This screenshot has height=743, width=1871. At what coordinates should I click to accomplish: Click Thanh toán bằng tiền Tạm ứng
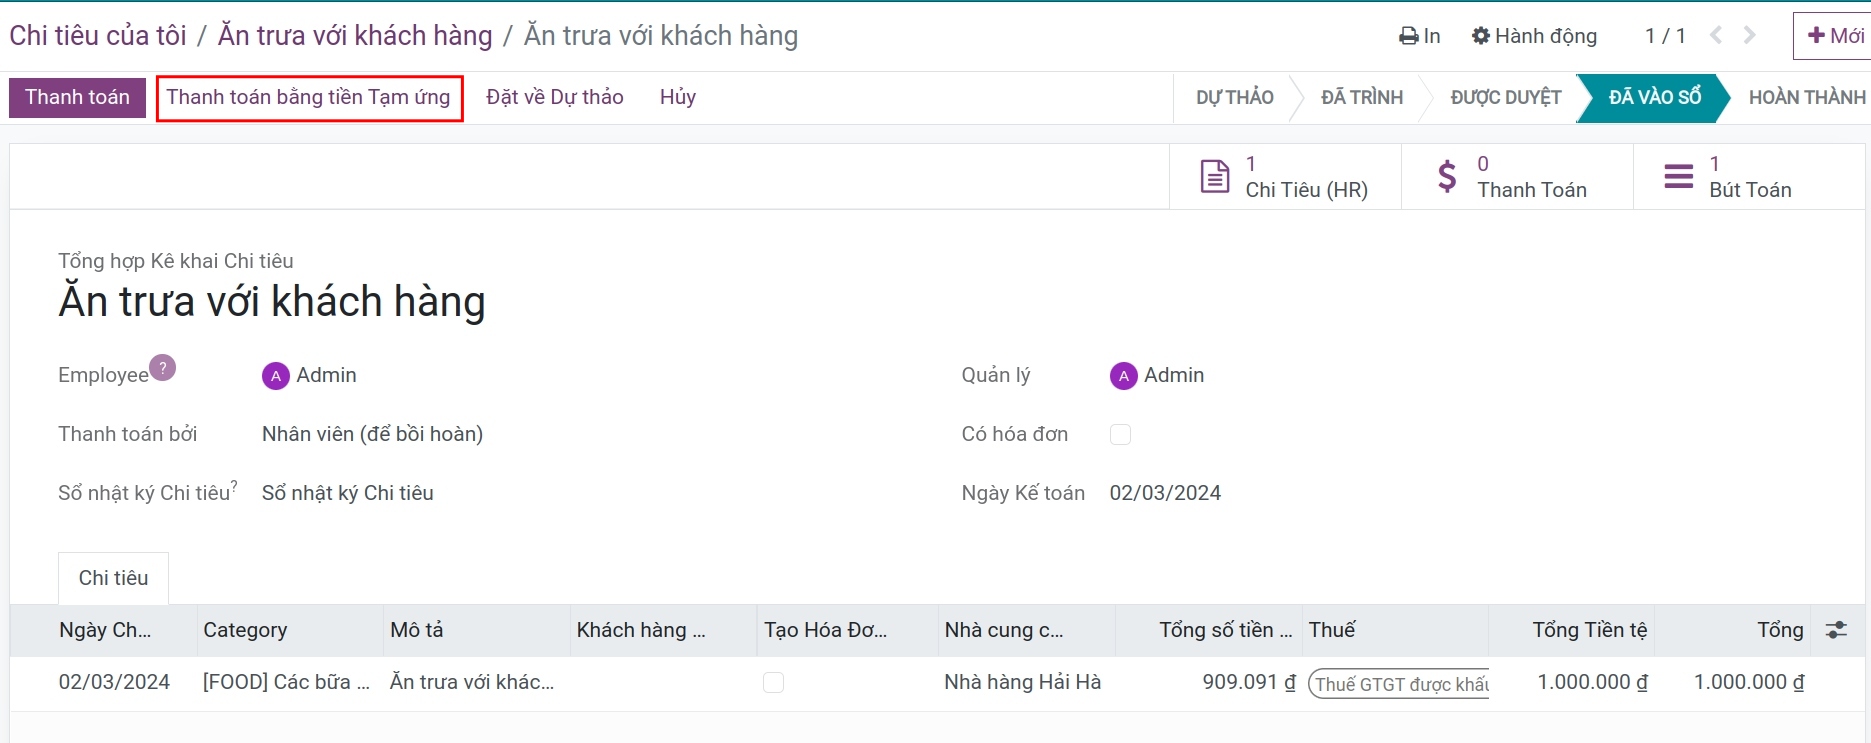309,97
